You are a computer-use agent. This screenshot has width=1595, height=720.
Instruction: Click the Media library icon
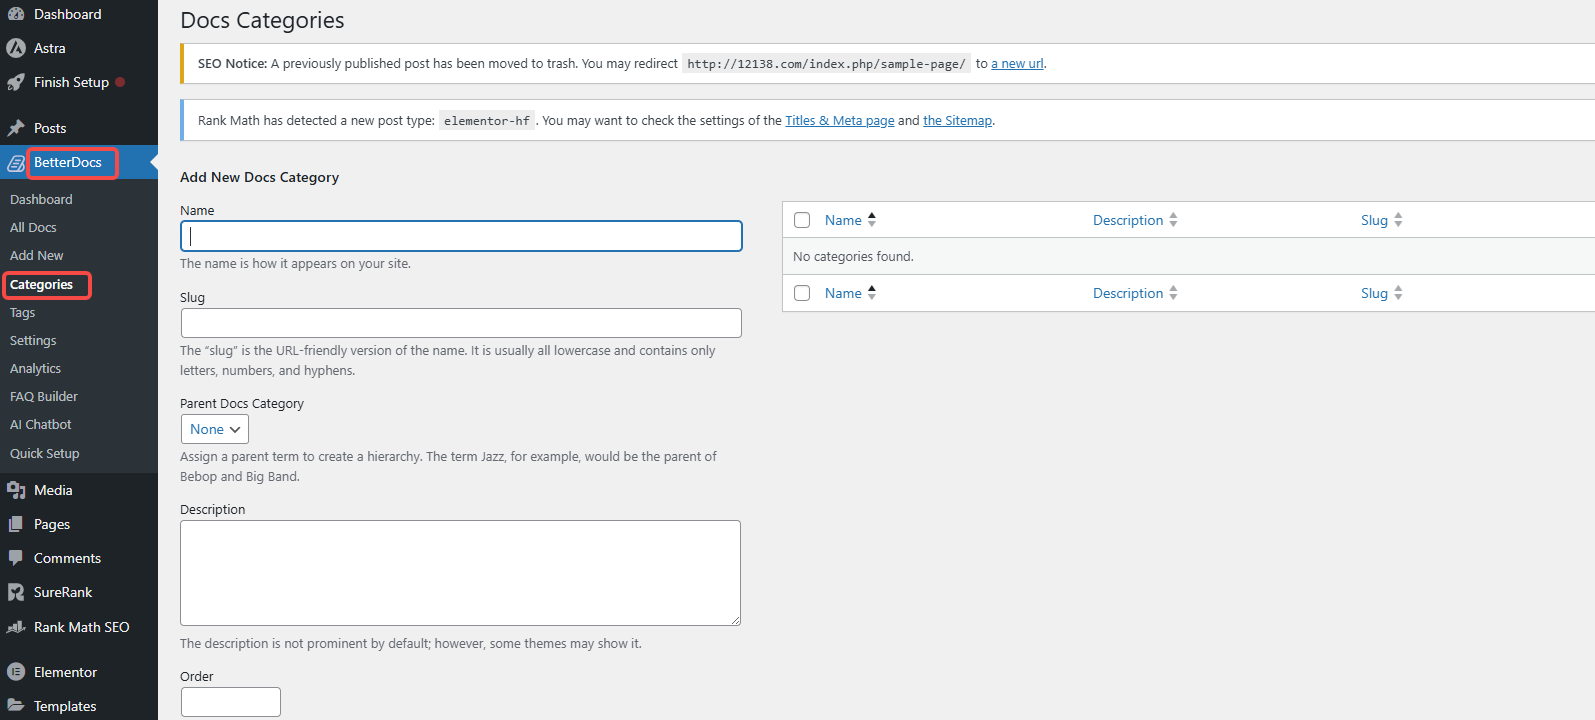pos(16,490)
